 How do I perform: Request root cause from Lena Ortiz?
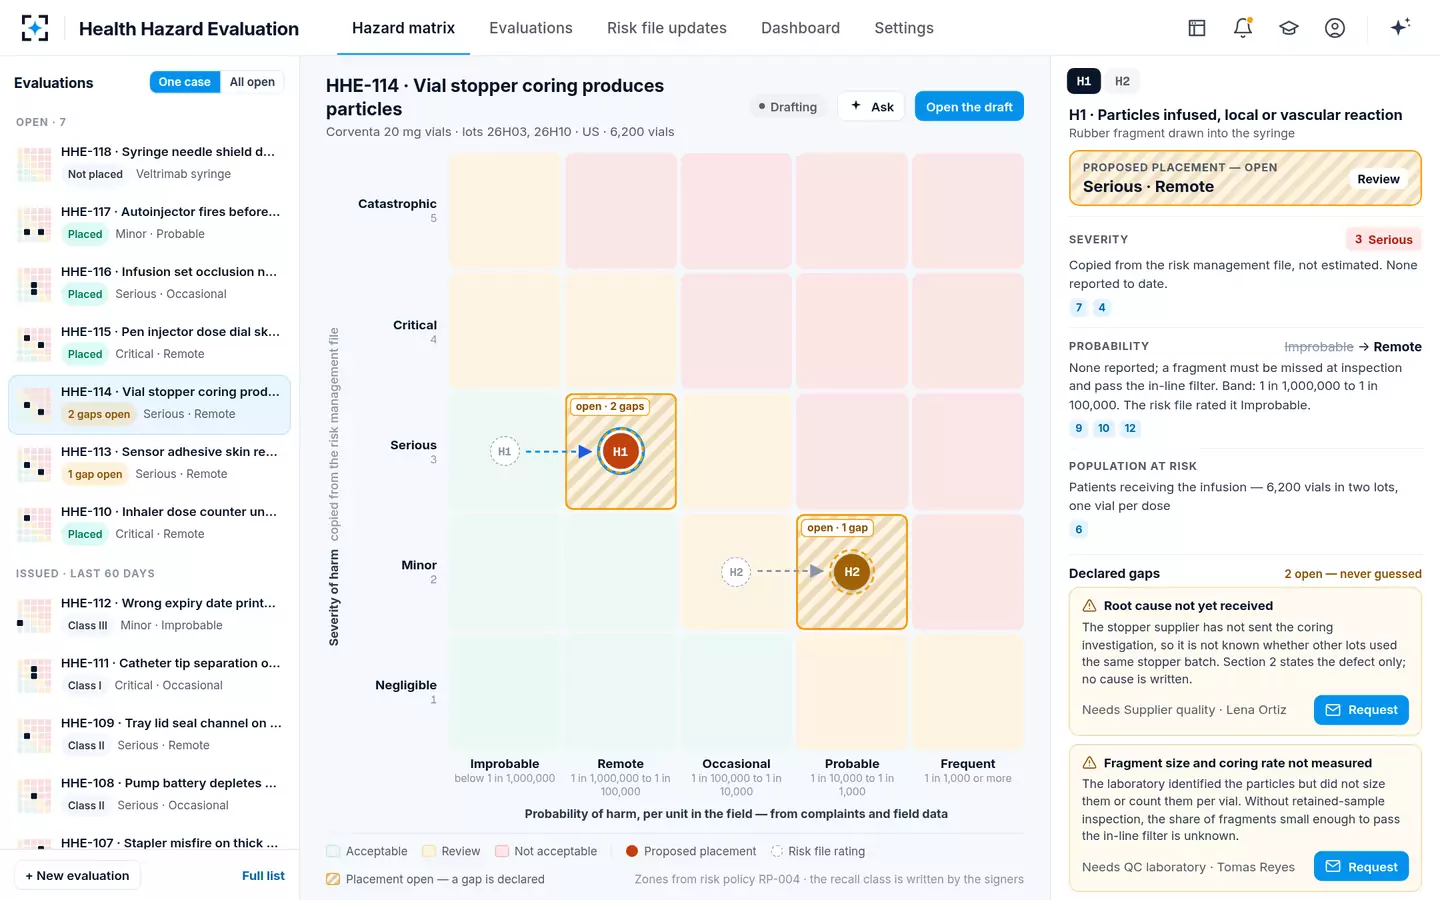[1361, 710]
